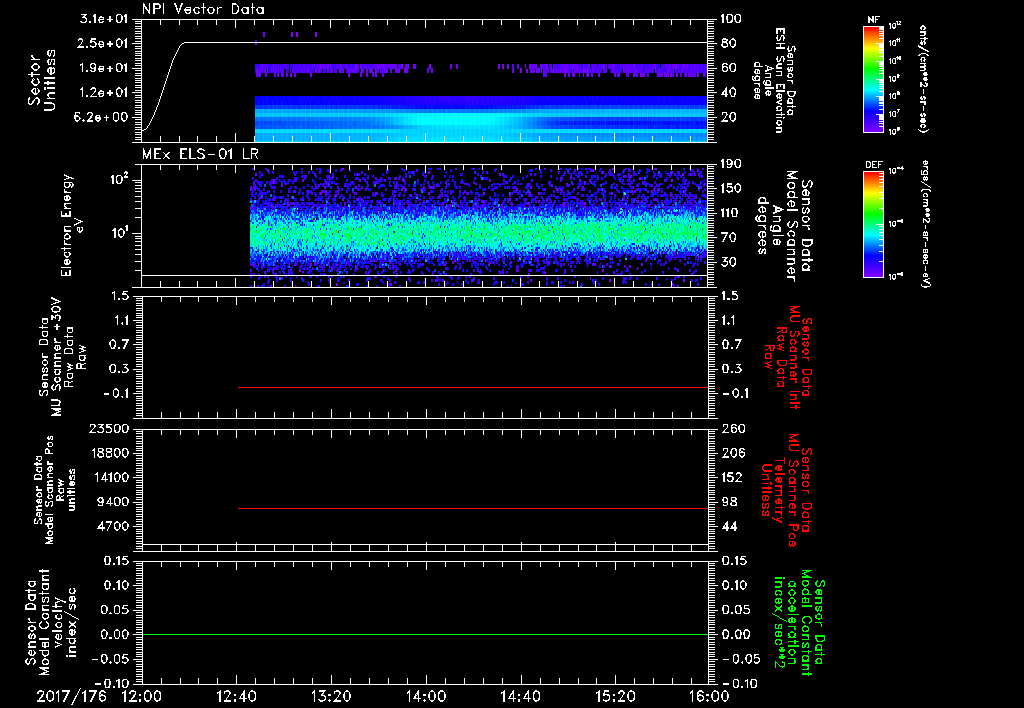
Task: Click the NPI sector spectrogram blue band
Action: [x=481, y=119]
